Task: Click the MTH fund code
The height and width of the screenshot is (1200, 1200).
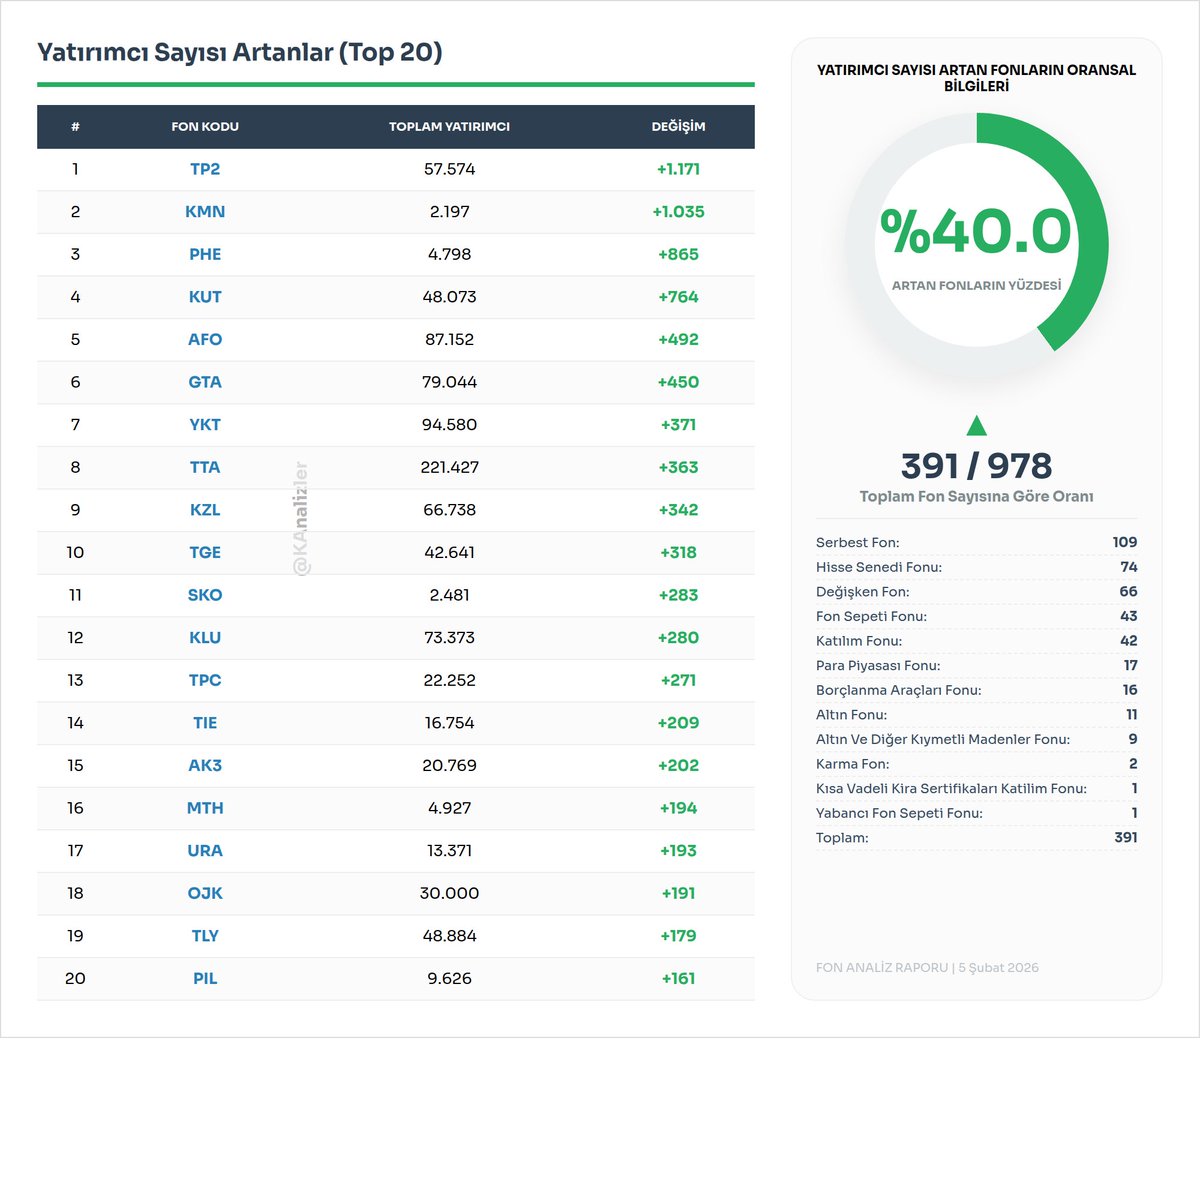Action: [x=205, y=808]
